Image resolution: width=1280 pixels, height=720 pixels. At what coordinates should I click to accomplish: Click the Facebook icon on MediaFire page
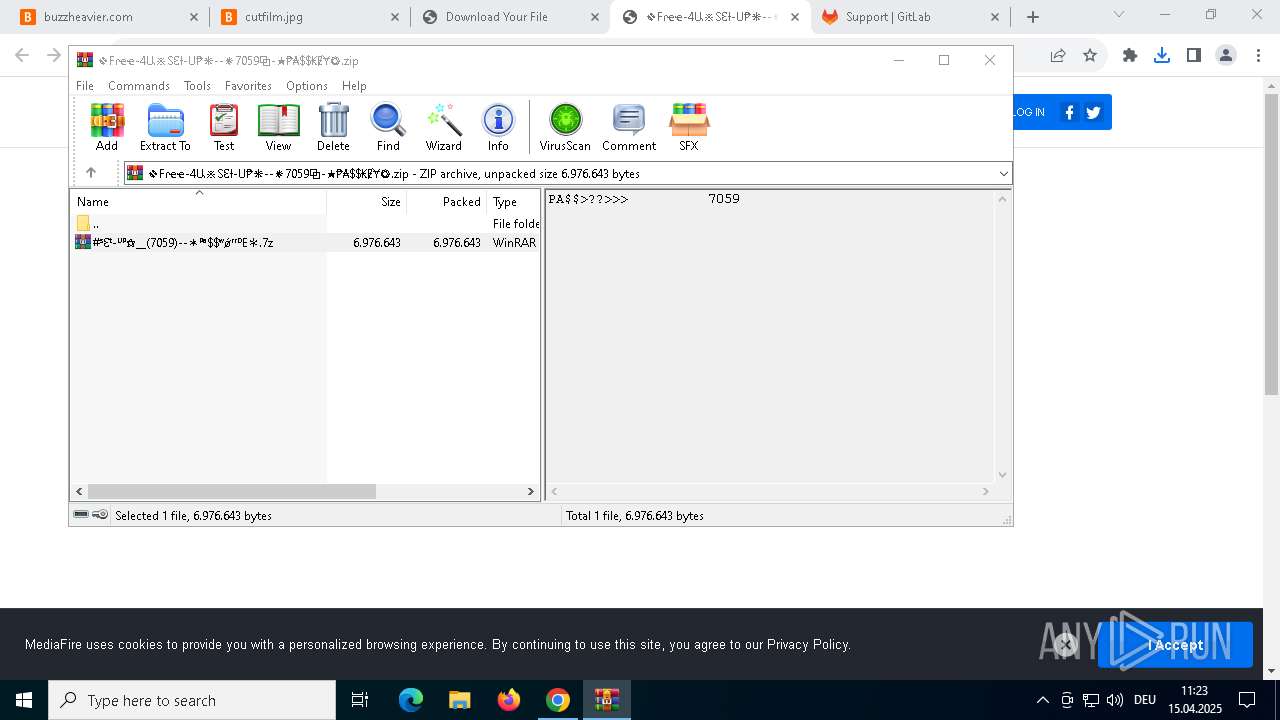pos(1069,112)
